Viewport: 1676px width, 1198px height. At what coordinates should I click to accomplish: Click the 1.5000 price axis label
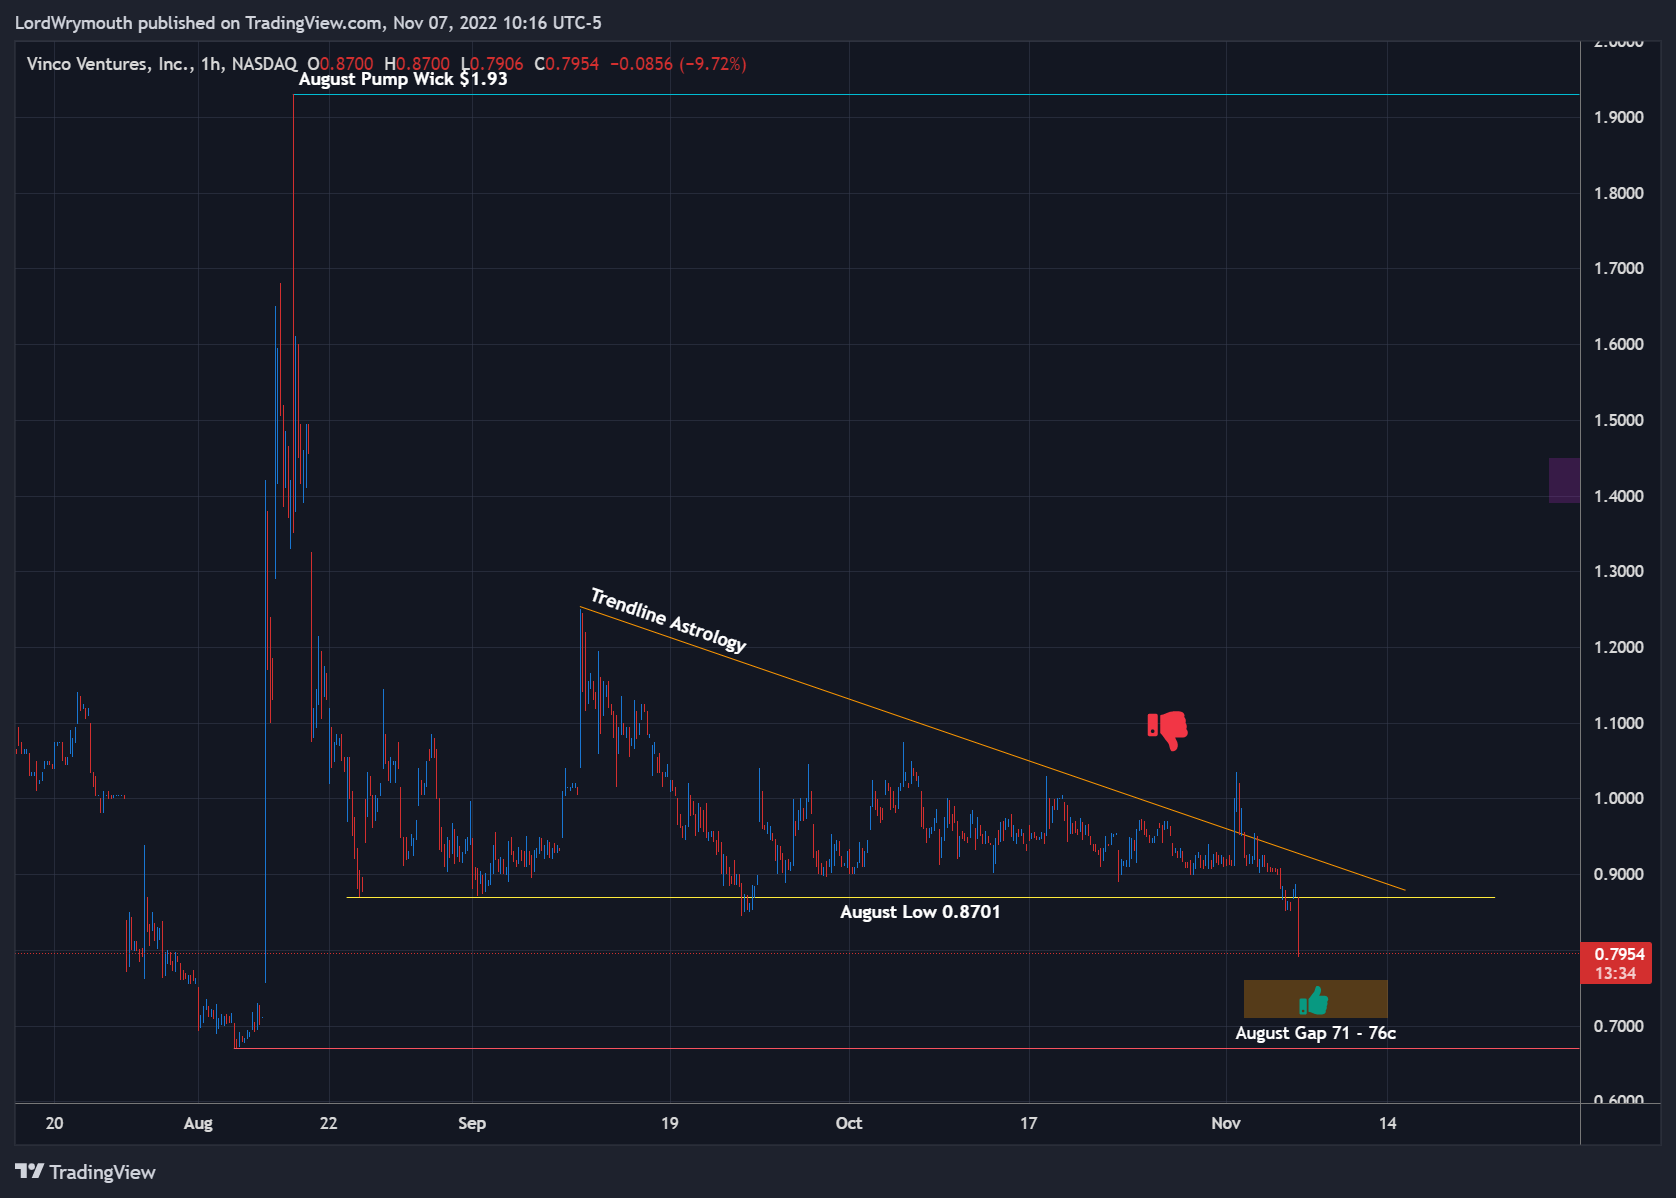pos(1618,420)
